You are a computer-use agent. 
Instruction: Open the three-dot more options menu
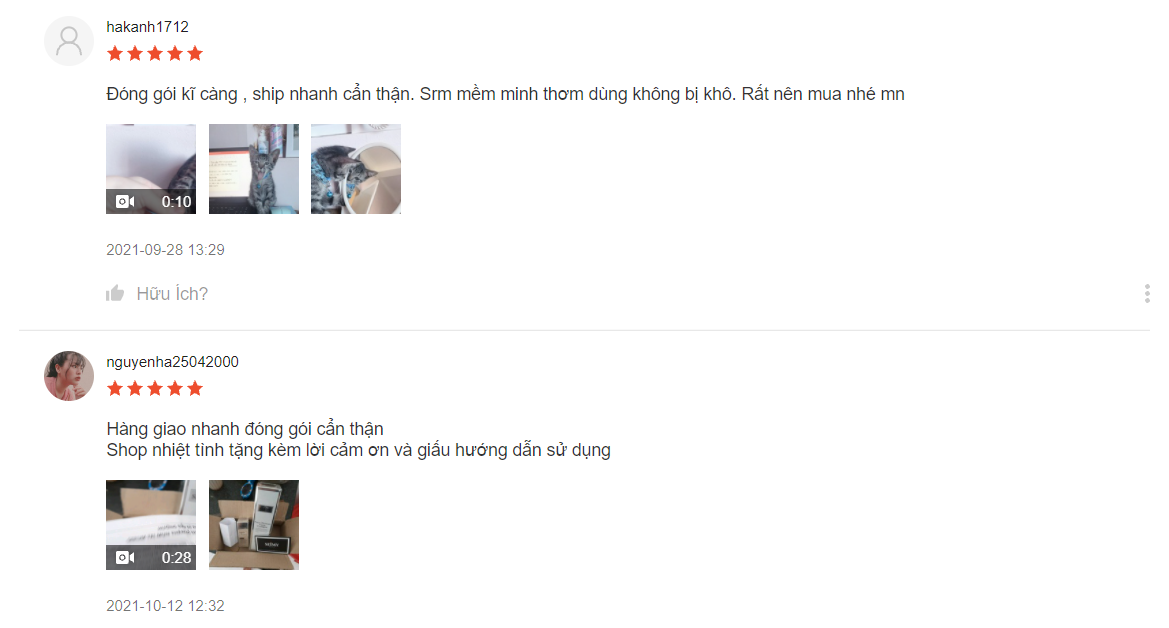click(x=1147, y=293)
